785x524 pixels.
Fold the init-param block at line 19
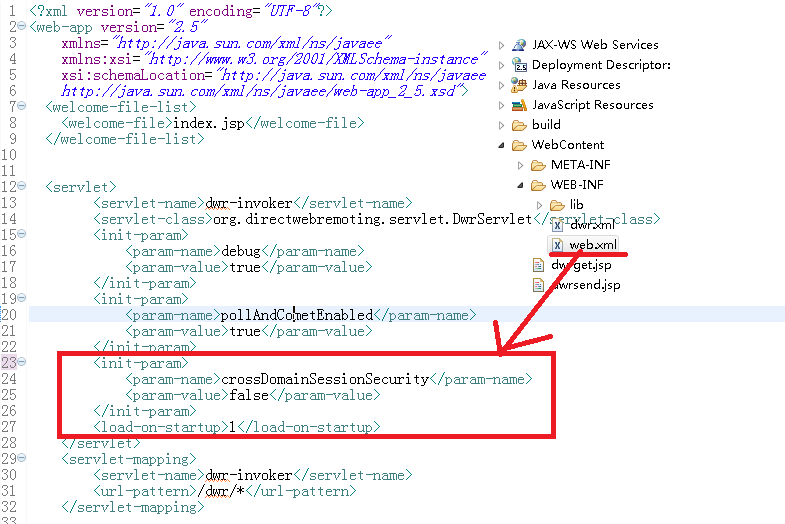tap(22, 298)
